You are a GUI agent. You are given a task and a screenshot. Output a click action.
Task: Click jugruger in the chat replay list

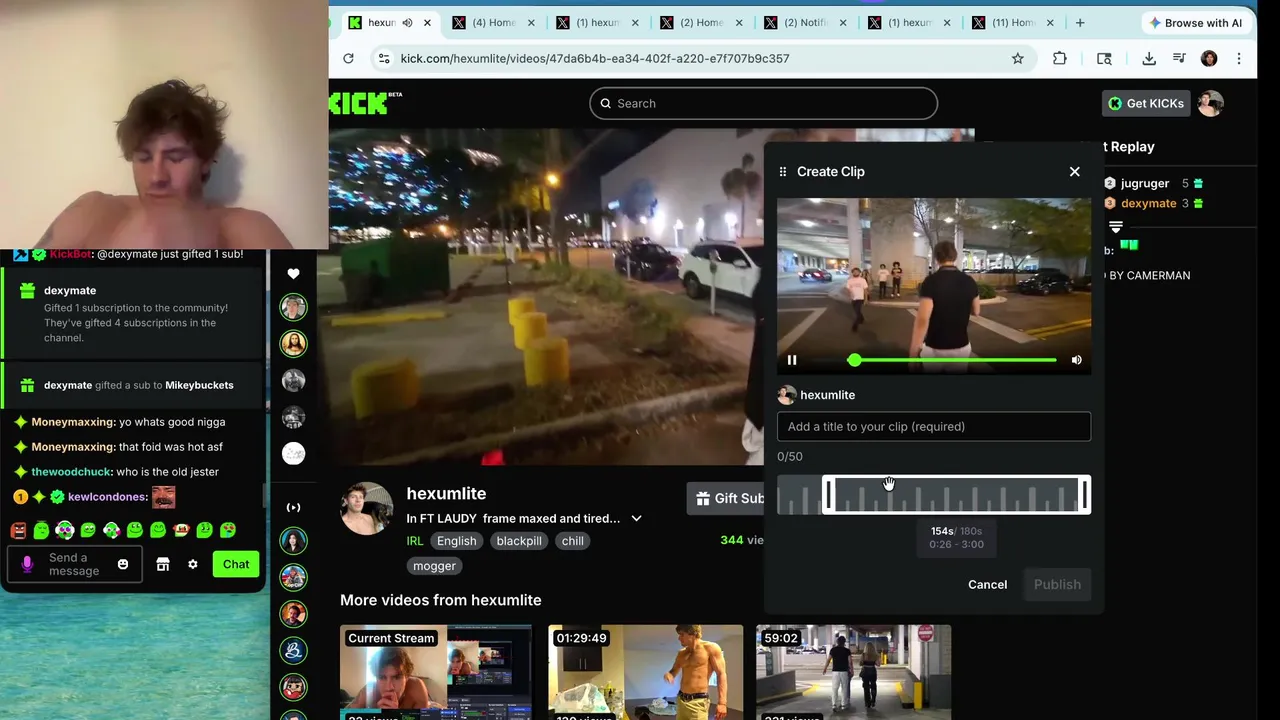click(1145, 183)
